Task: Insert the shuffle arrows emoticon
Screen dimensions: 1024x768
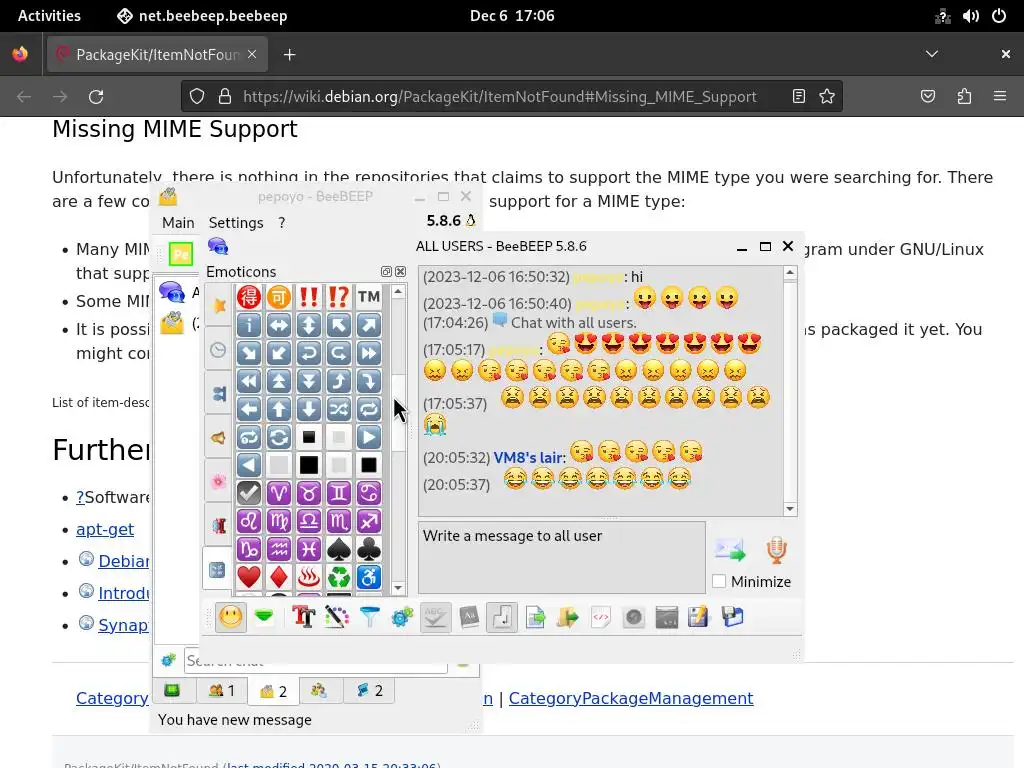Action: pyautogui.click(x=339, y=409)
